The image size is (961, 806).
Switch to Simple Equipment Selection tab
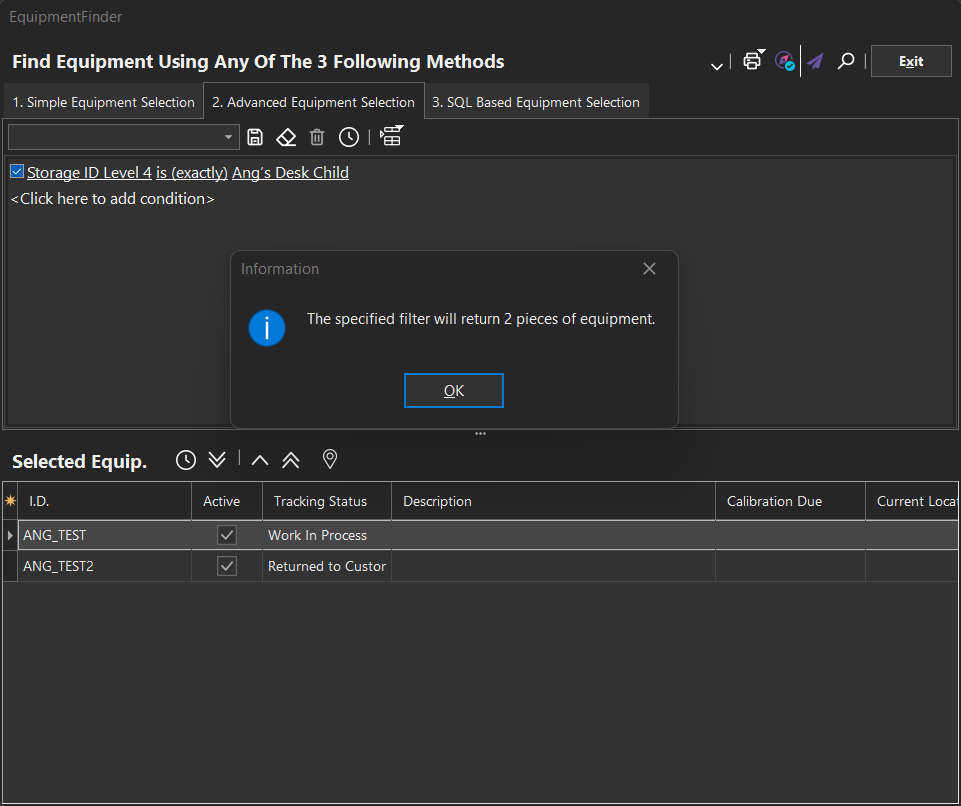point(102,102)
